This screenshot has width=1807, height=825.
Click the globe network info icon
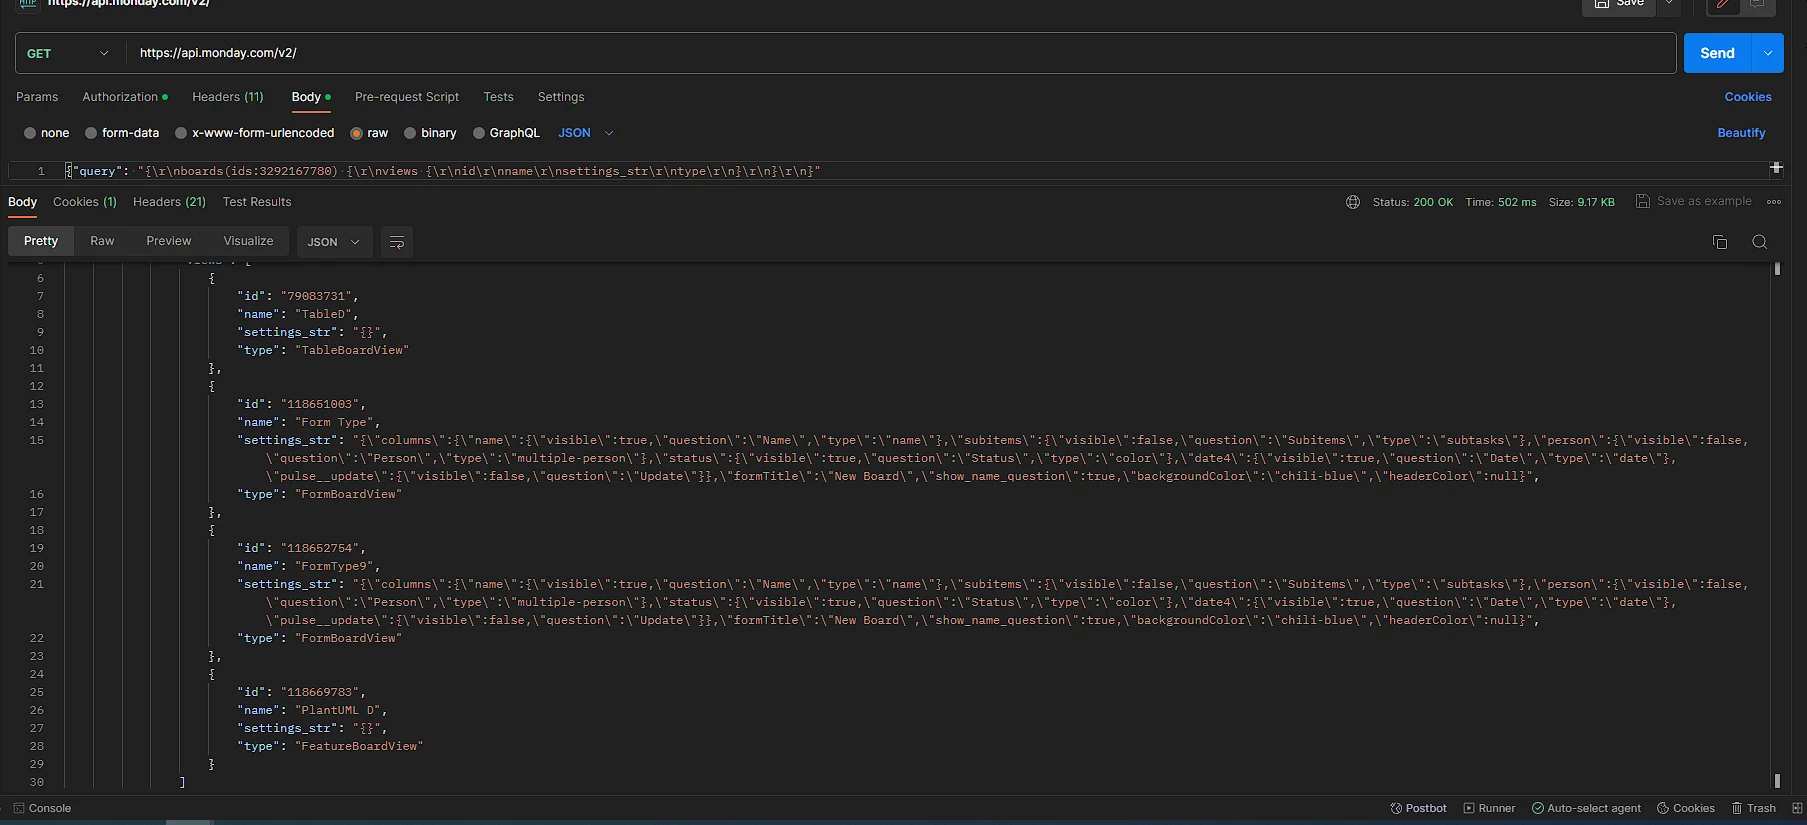pos(1353,202)
